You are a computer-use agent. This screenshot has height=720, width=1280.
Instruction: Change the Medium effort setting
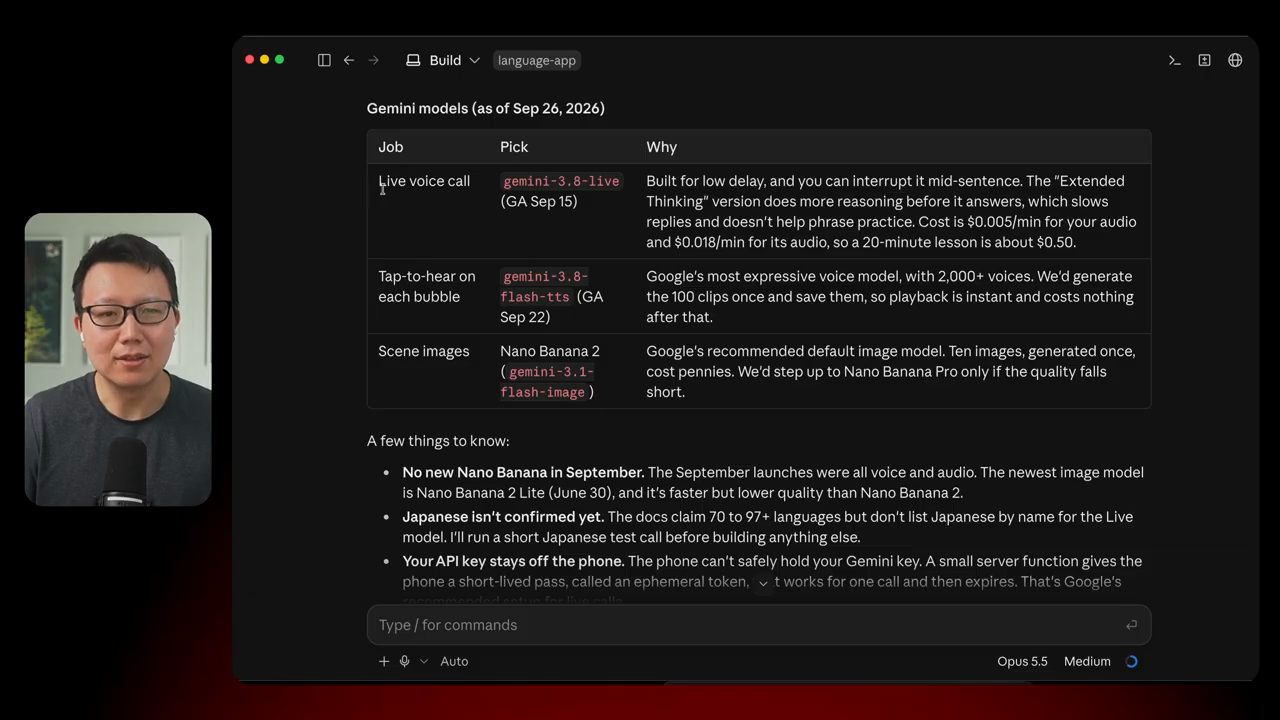tap(1087, 661)
